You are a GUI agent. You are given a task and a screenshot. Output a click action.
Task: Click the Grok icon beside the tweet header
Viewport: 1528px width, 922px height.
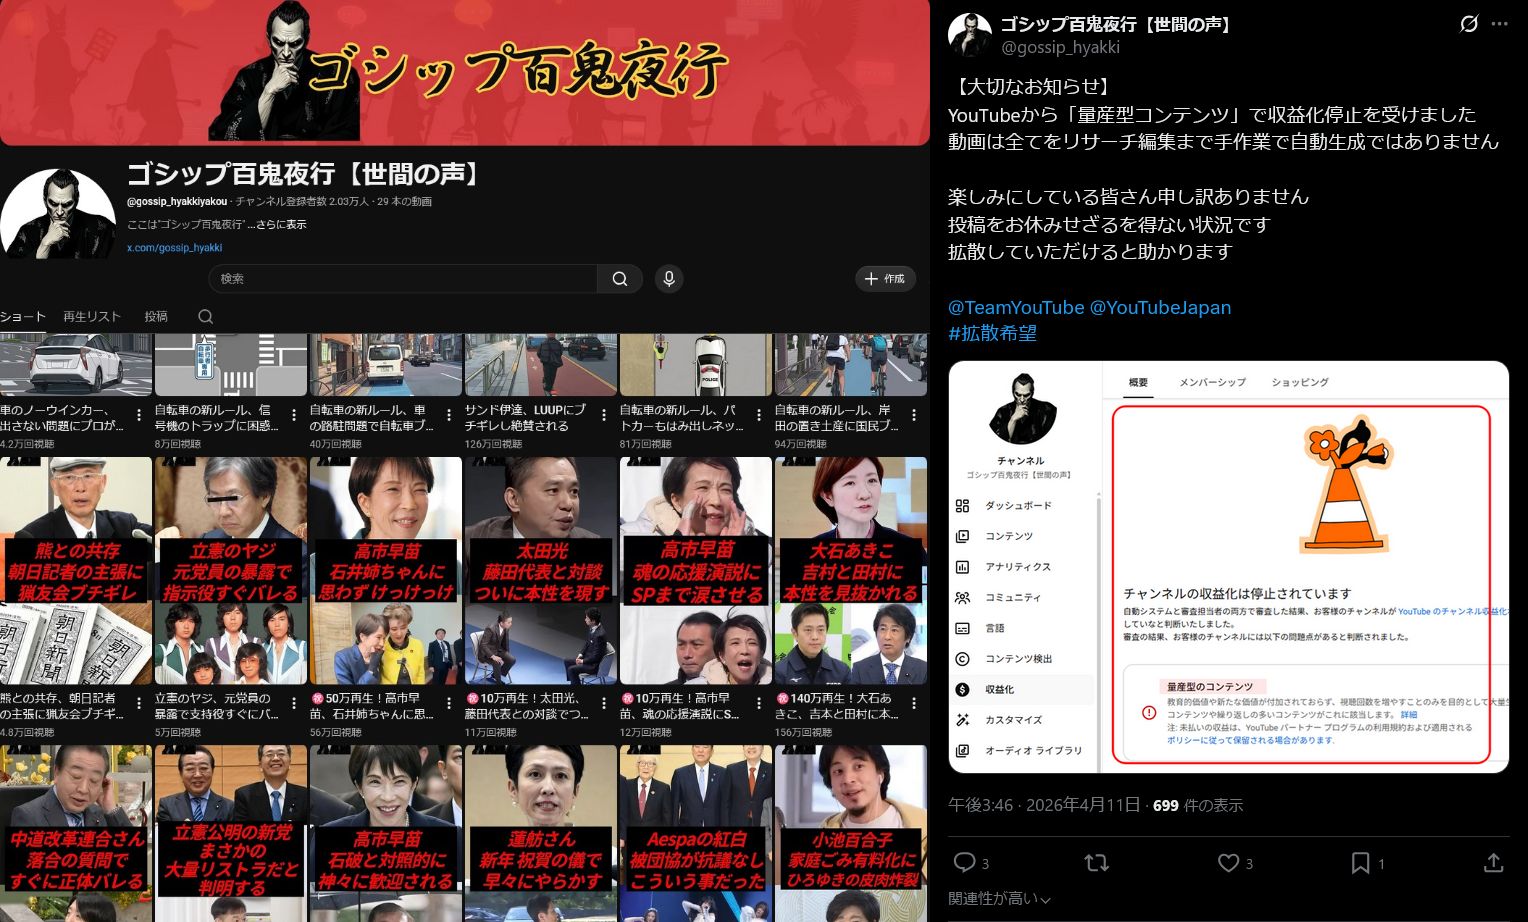tap(1468, 24)
